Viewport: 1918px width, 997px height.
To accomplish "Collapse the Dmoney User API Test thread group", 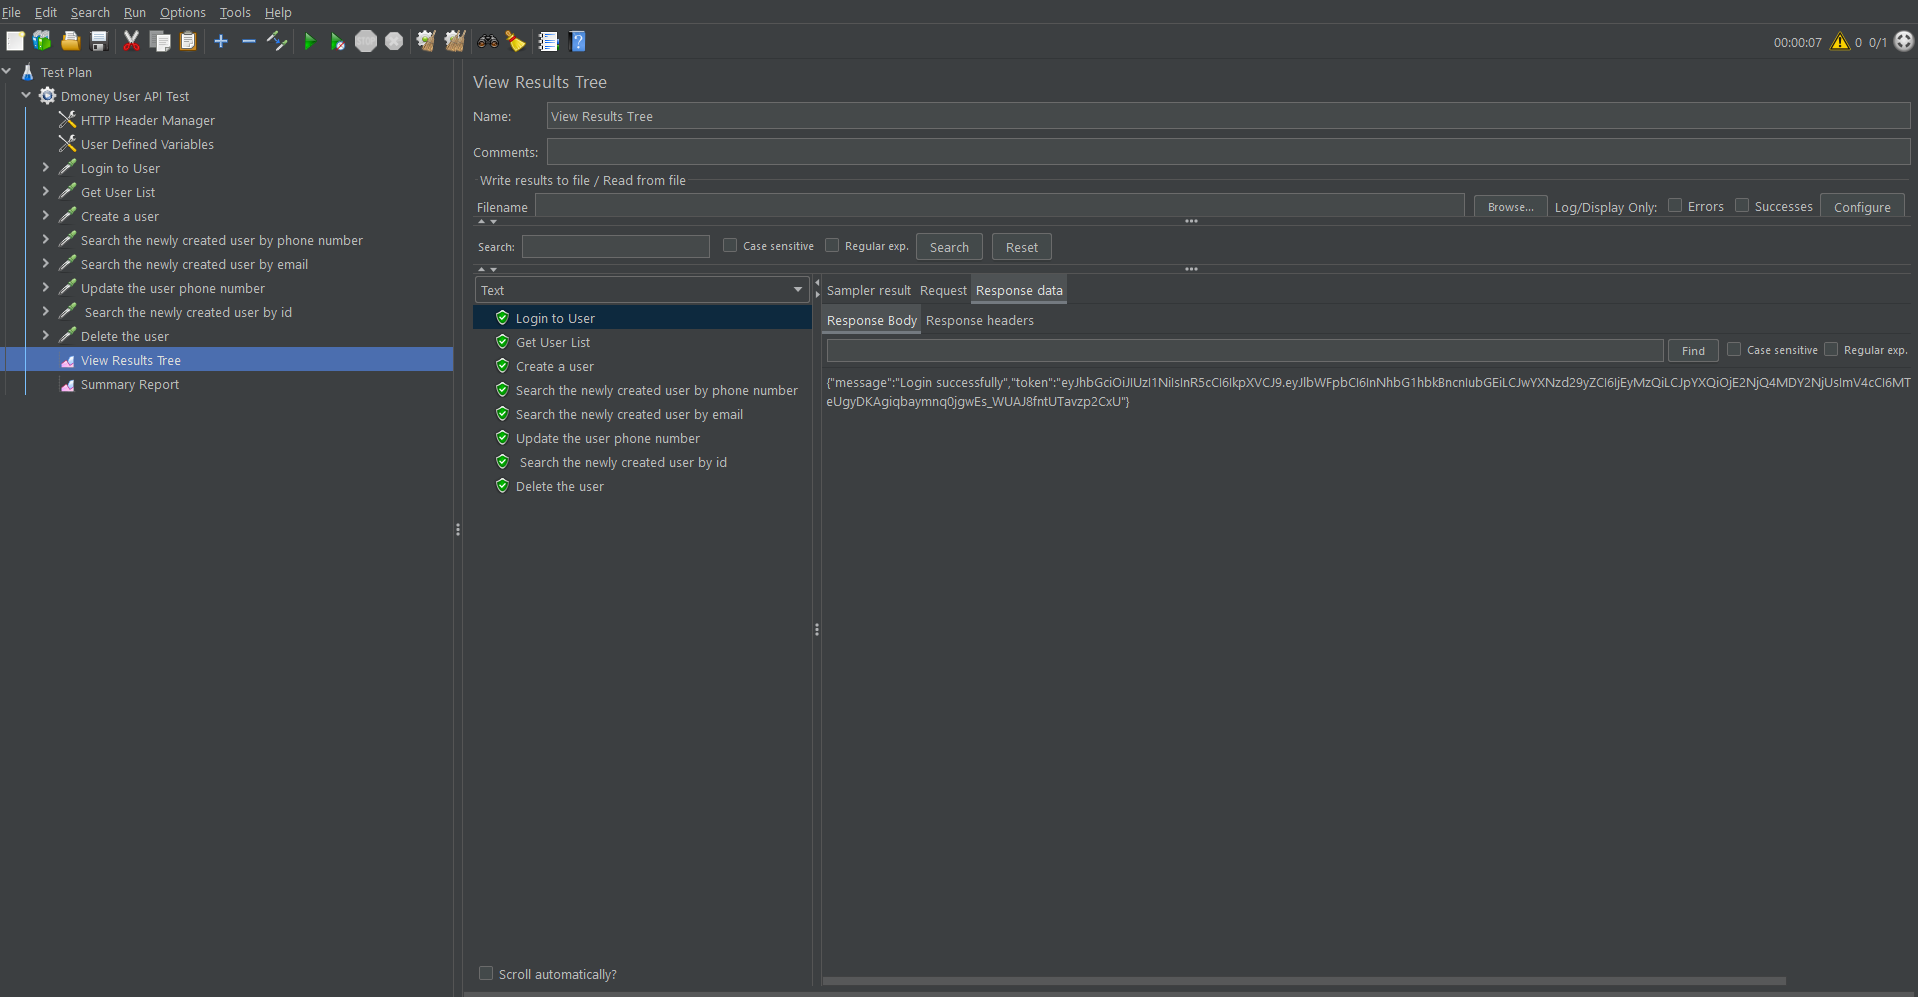I will [26, 96].
